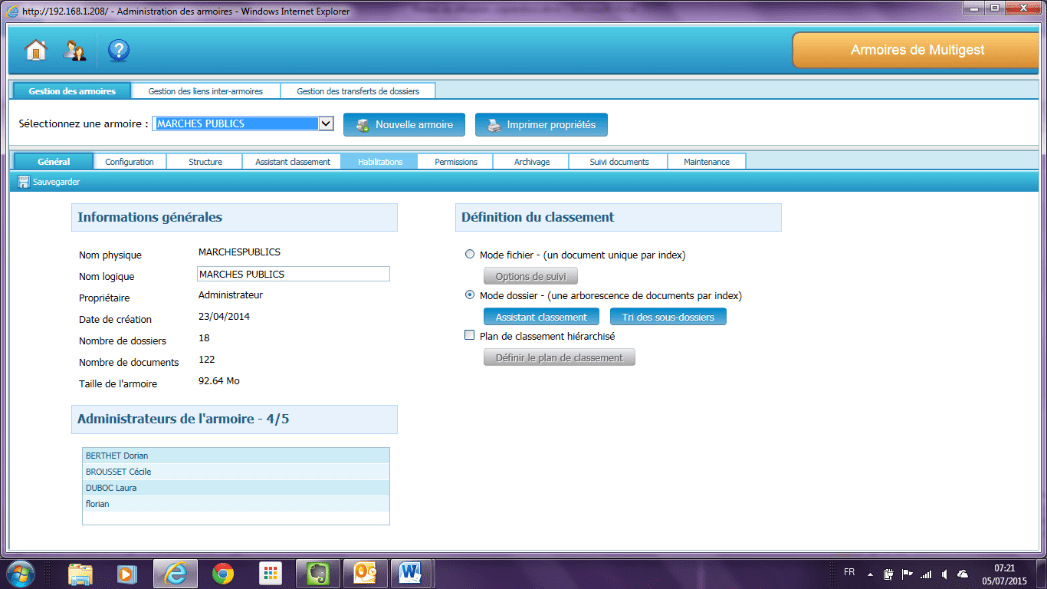Open the Permissions tab
Viewport: 1047px width, 589px height.
pos(456,161)
